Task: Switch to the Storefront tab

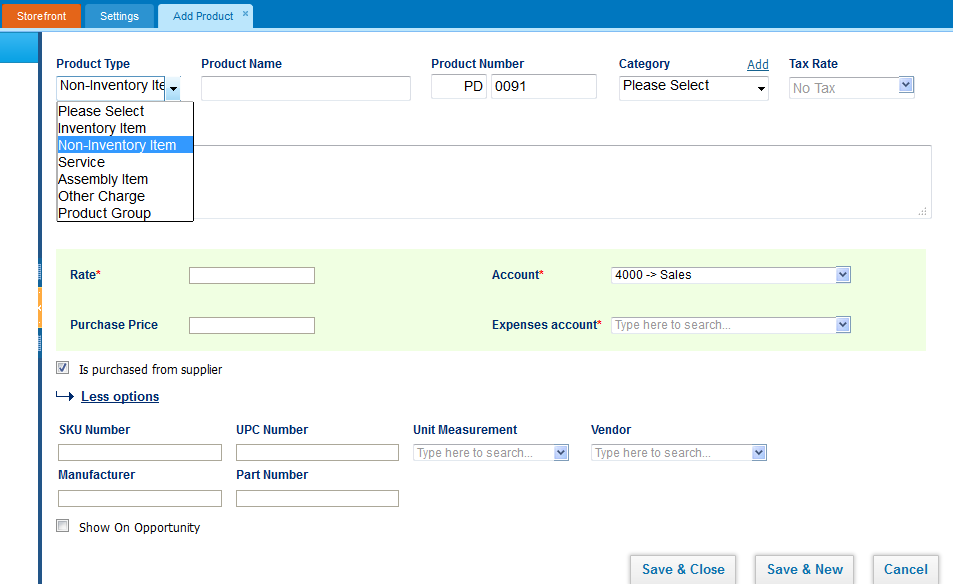Action: click(41, 16)
